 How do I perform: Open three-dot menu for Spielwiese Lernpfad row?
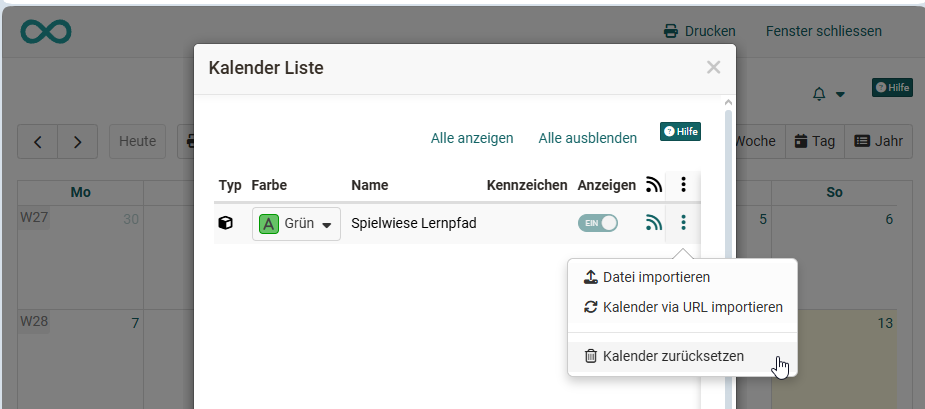(x=683, y=223)
